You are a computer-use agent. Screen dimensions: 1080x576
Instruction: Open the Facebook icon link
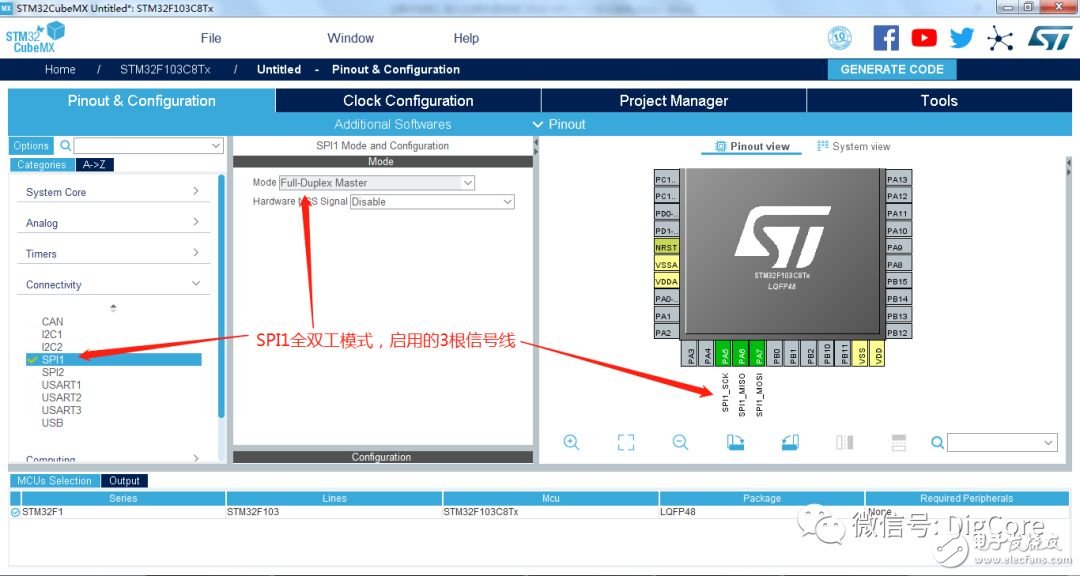click(x=886, y=38)
